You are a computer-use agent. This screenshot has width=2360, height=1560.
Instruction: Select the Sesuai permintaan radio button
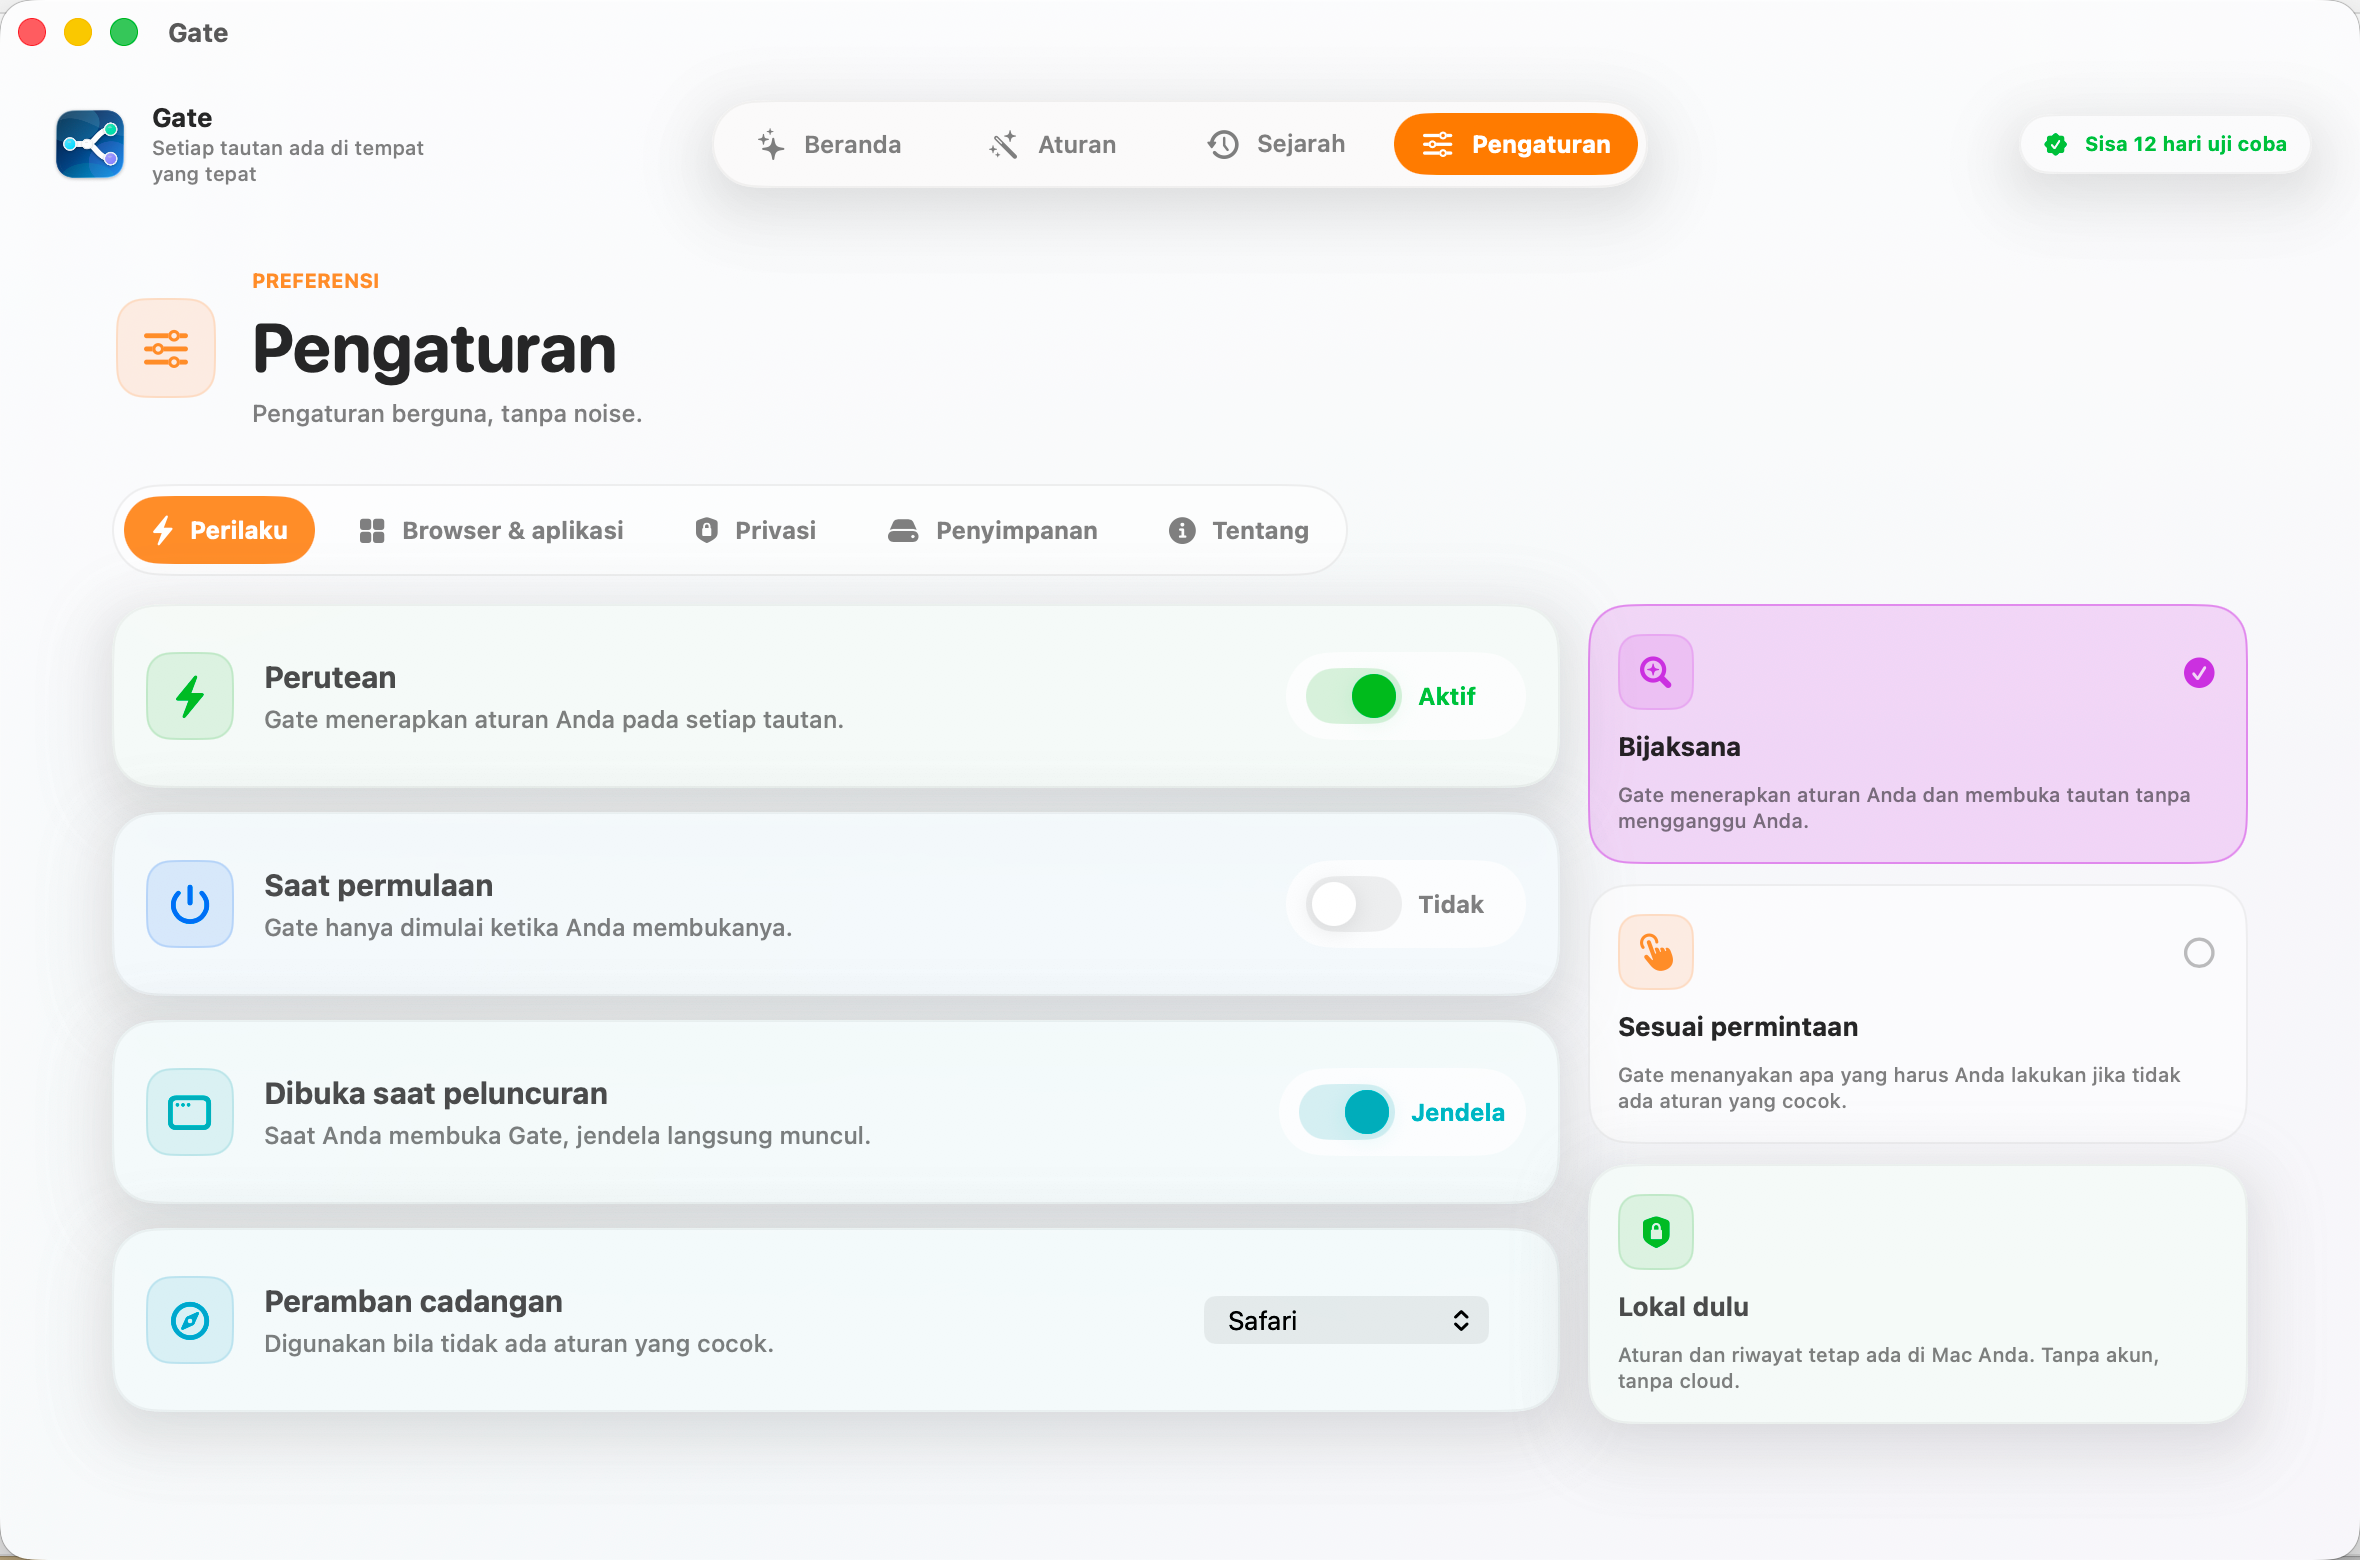2199,953
